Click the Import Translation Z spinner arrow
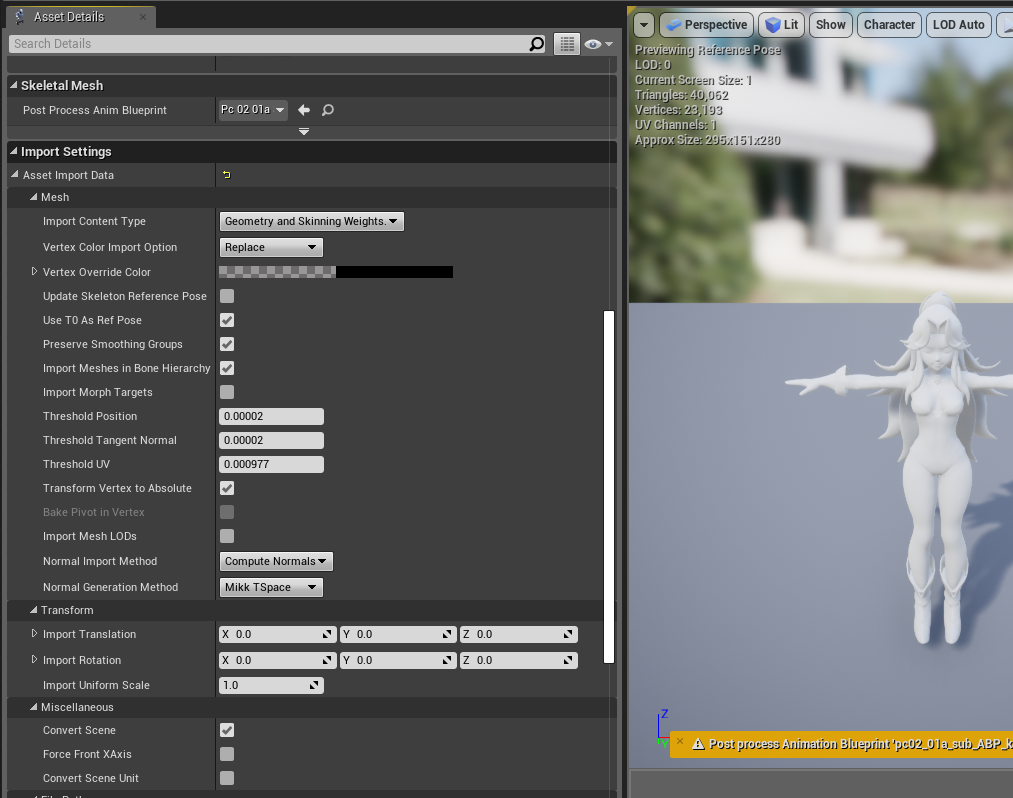Screen dimensions: 1013x798 pos(568,635)
